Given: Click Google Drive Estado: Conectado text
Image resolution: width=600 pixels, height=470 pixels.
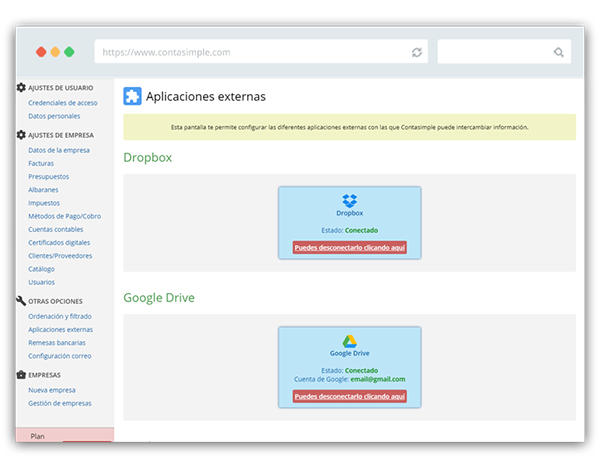Looking at the screenshot, I should click(349, 370).
